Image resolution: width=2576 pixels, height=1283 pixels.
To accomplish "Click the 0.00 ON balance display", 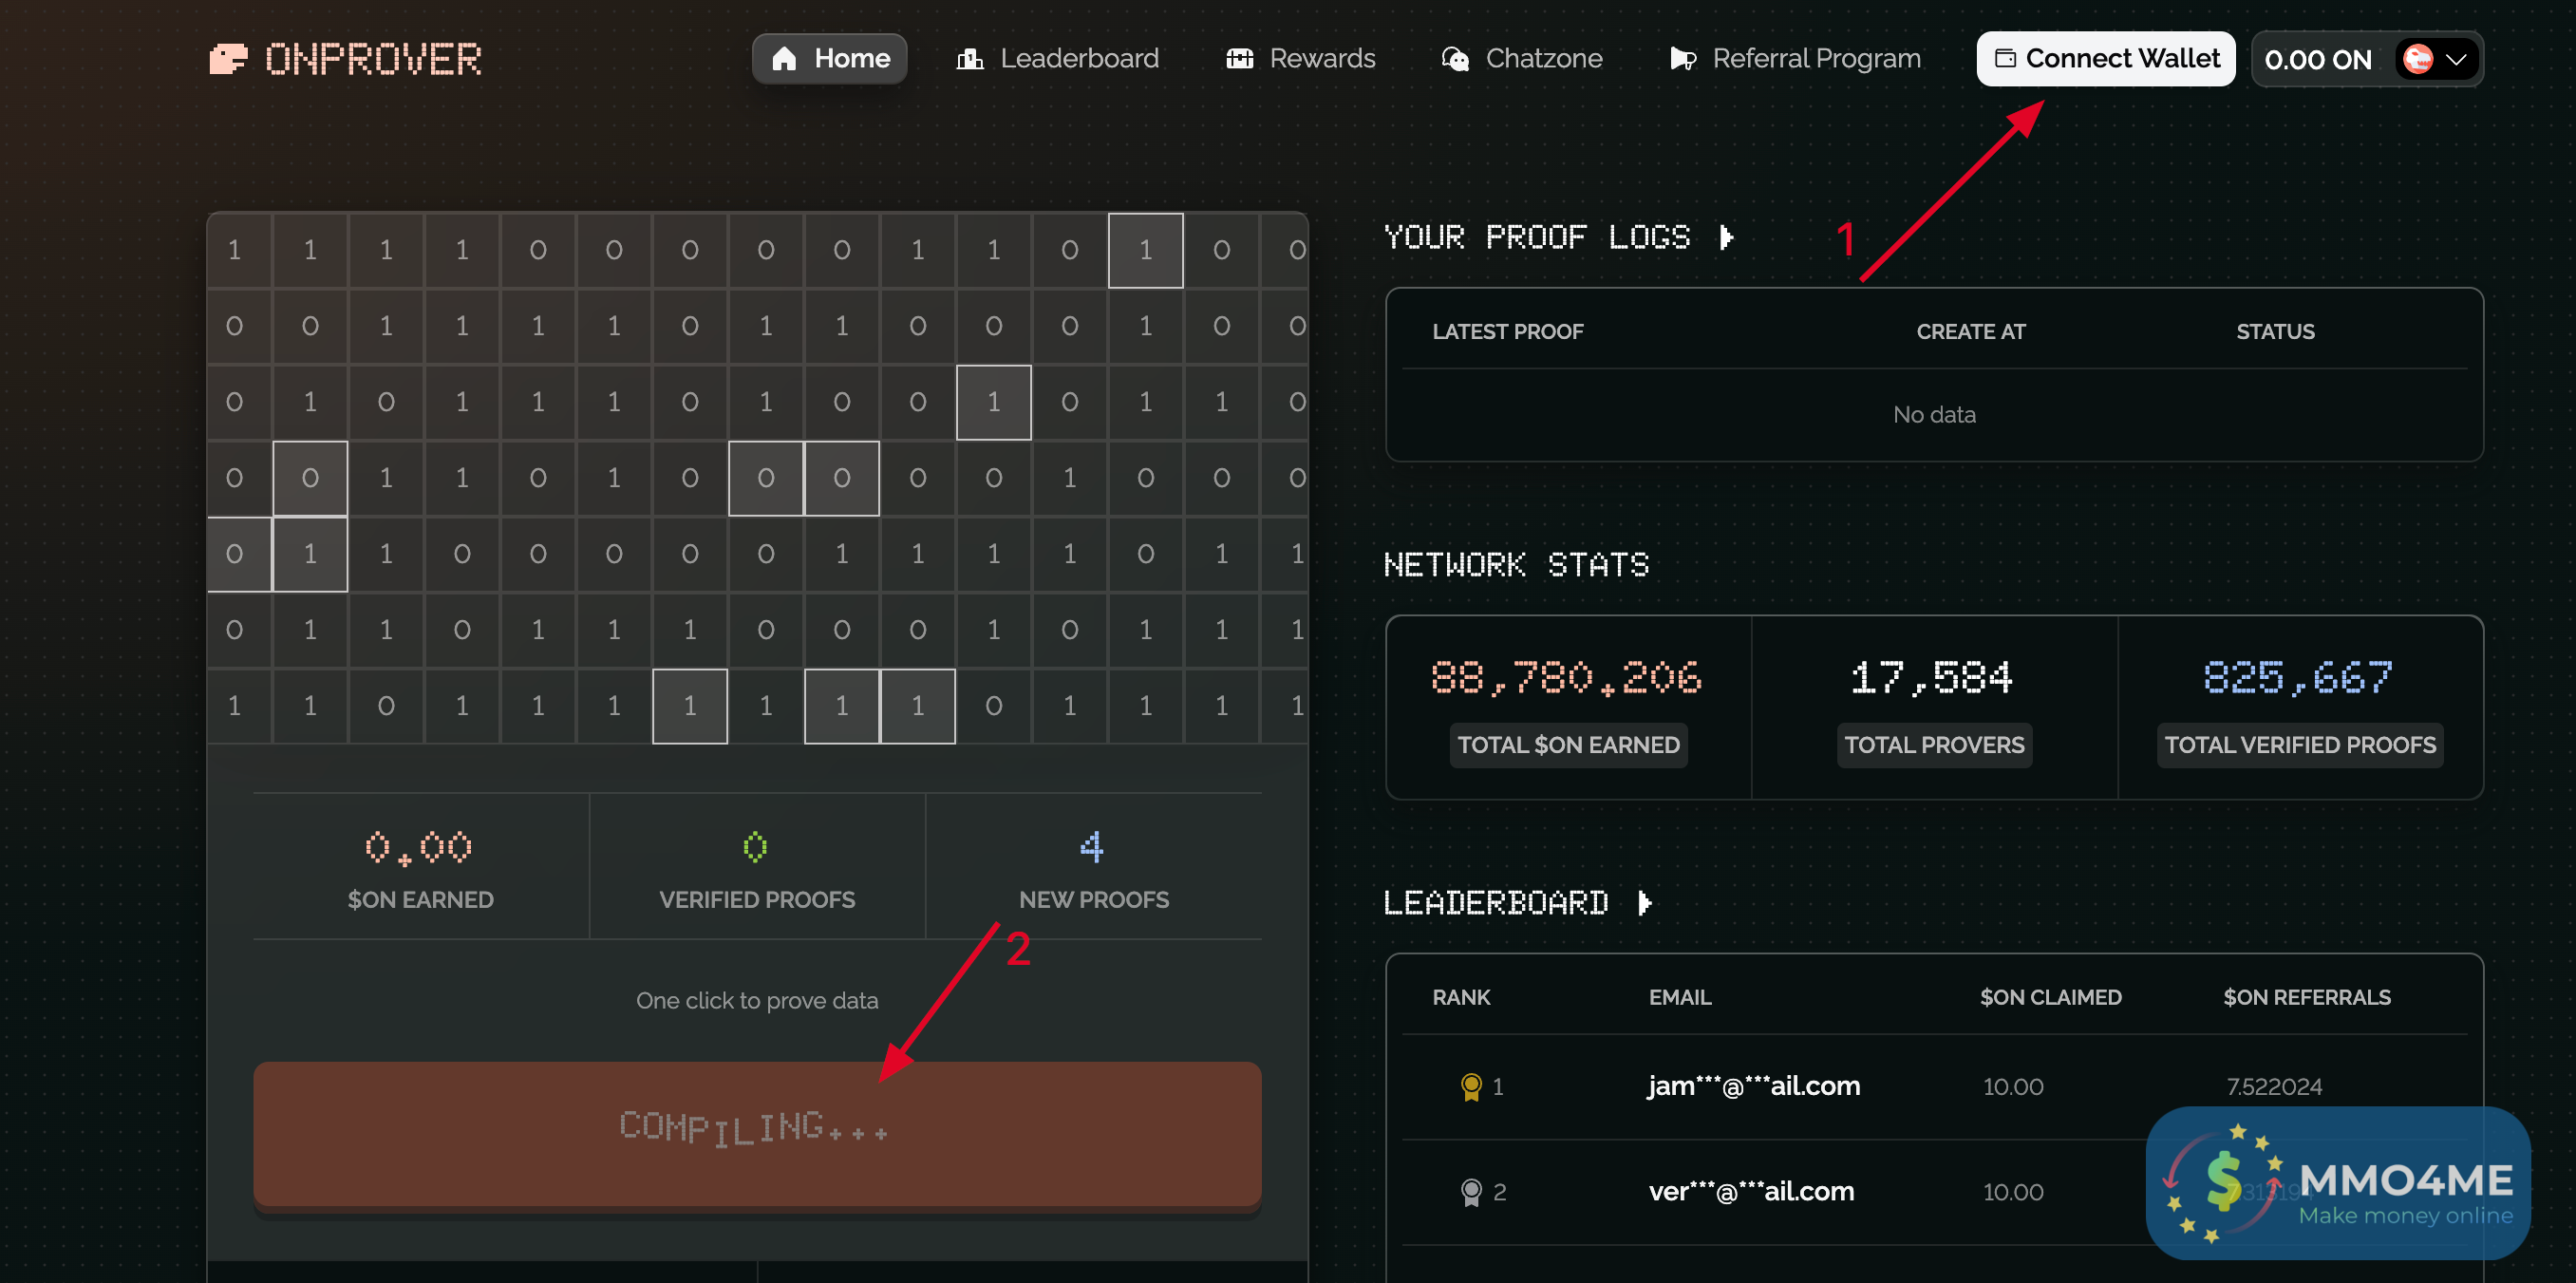I will point(2317,60).
